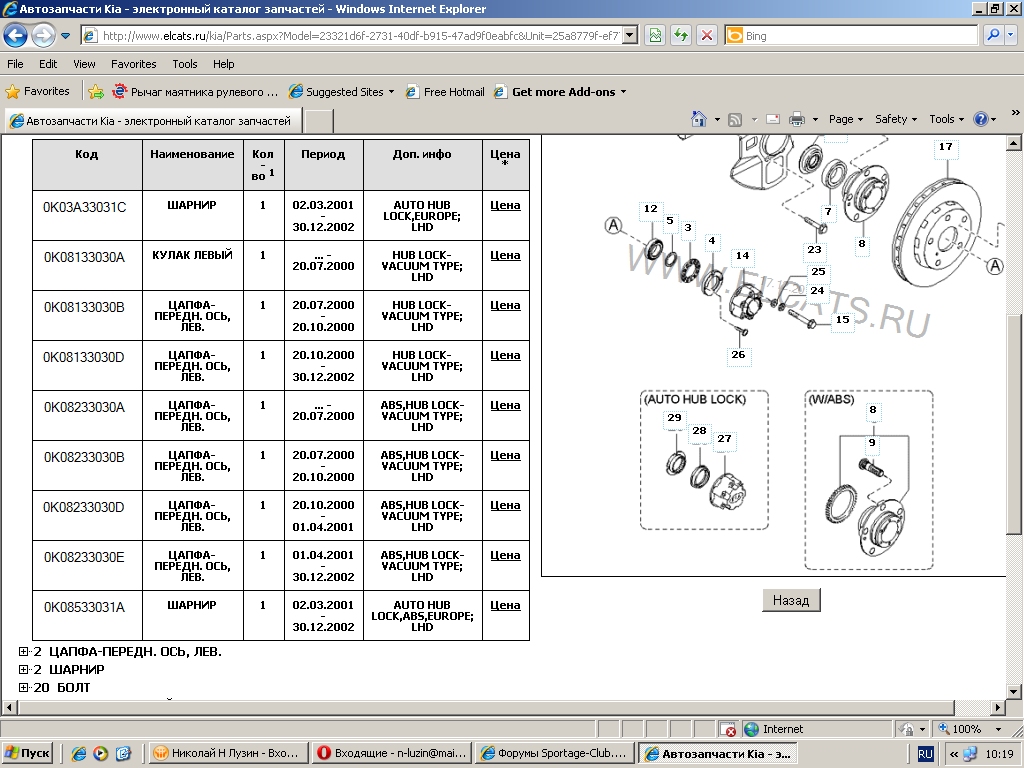Click the Internet security zone indicator
This screenshot has height=768, width=1024.
775,729
